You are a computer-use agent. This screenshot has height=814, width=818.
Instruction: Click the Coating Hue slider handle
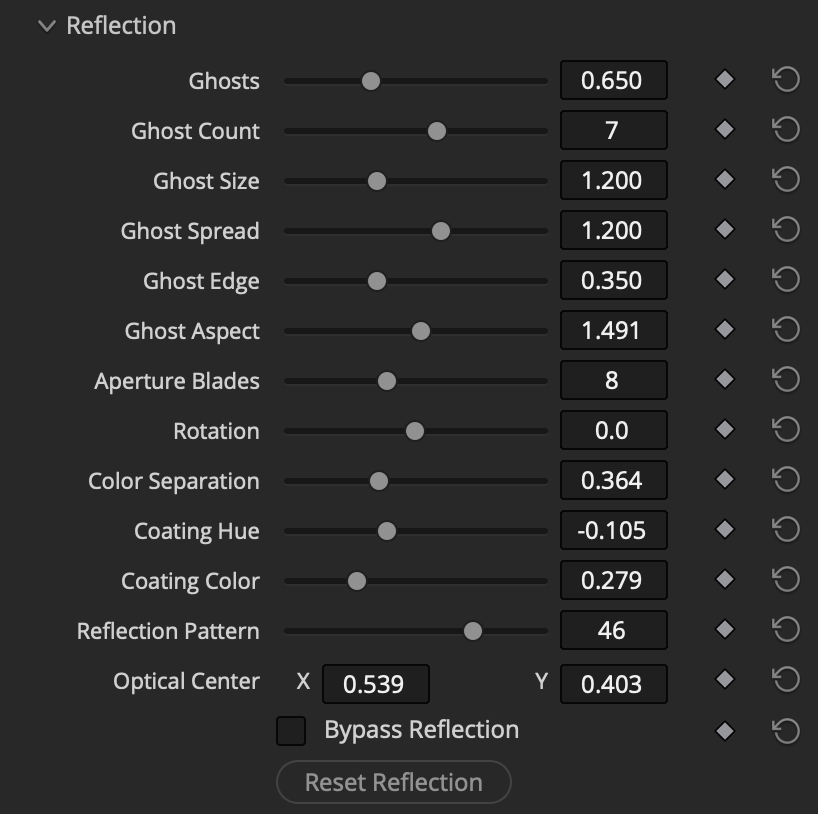(387, 531)
